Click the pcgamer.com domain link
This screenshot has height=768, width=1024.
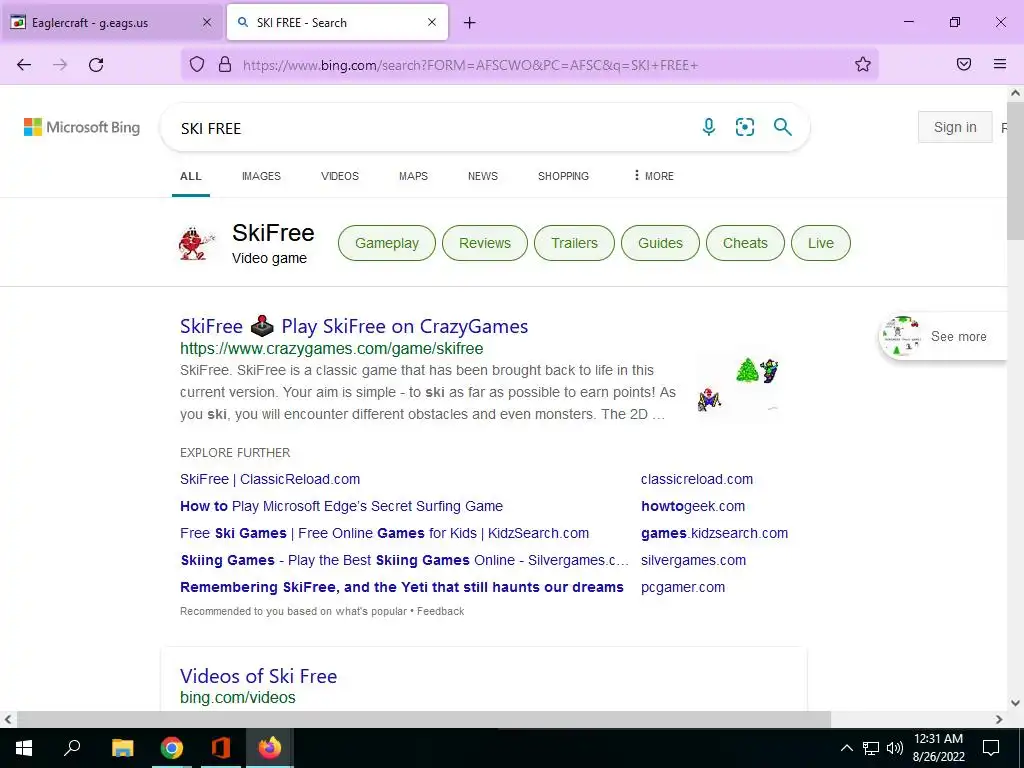[683, 587]
